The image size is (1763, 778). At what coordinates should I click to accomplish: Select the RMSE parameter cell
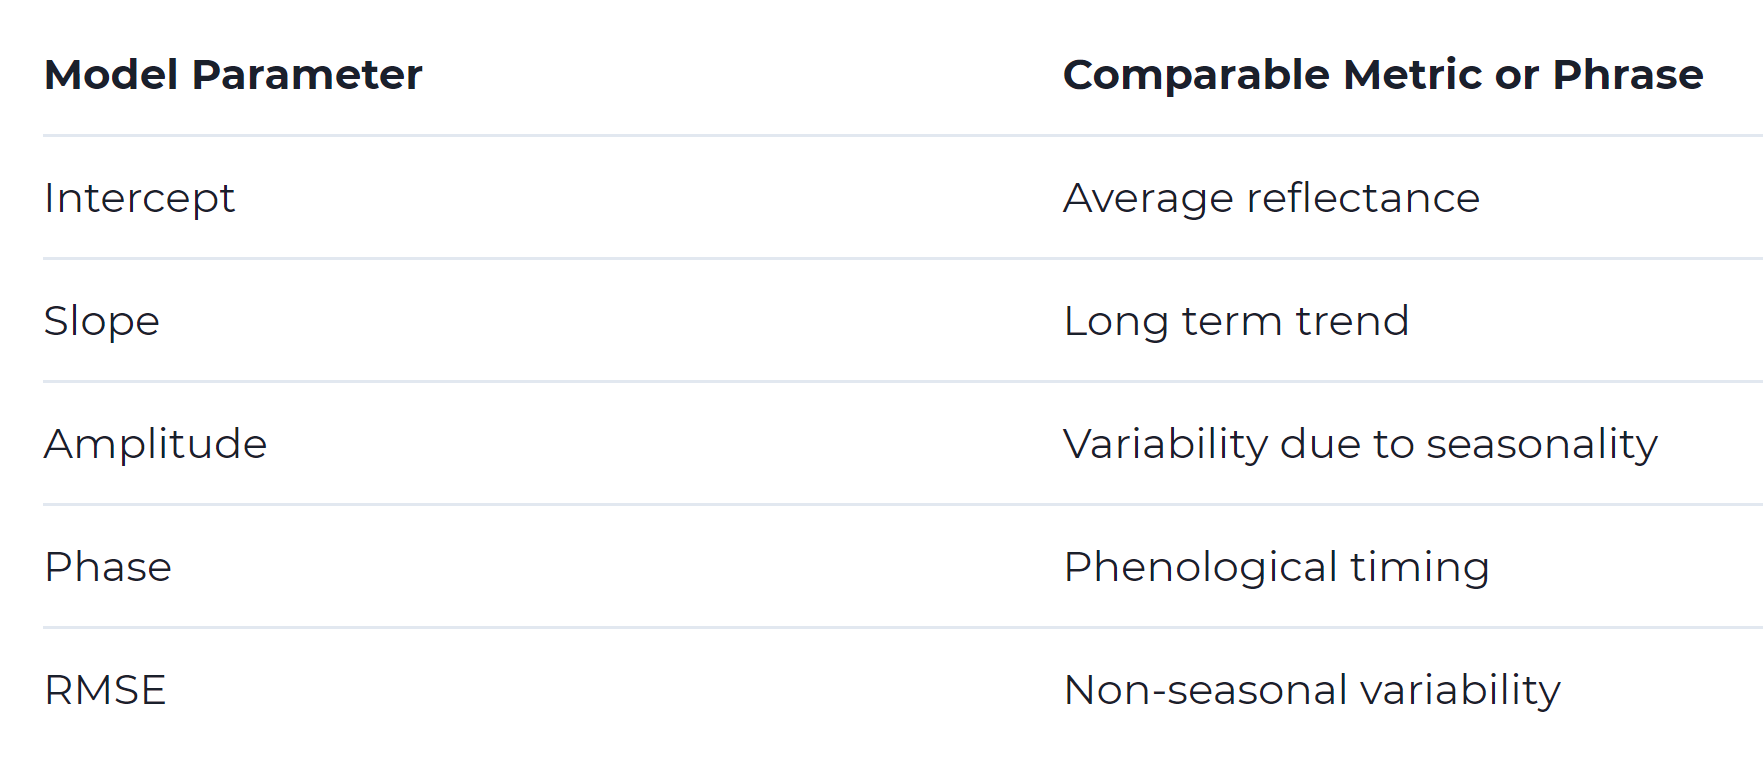(x=105, y=690)
